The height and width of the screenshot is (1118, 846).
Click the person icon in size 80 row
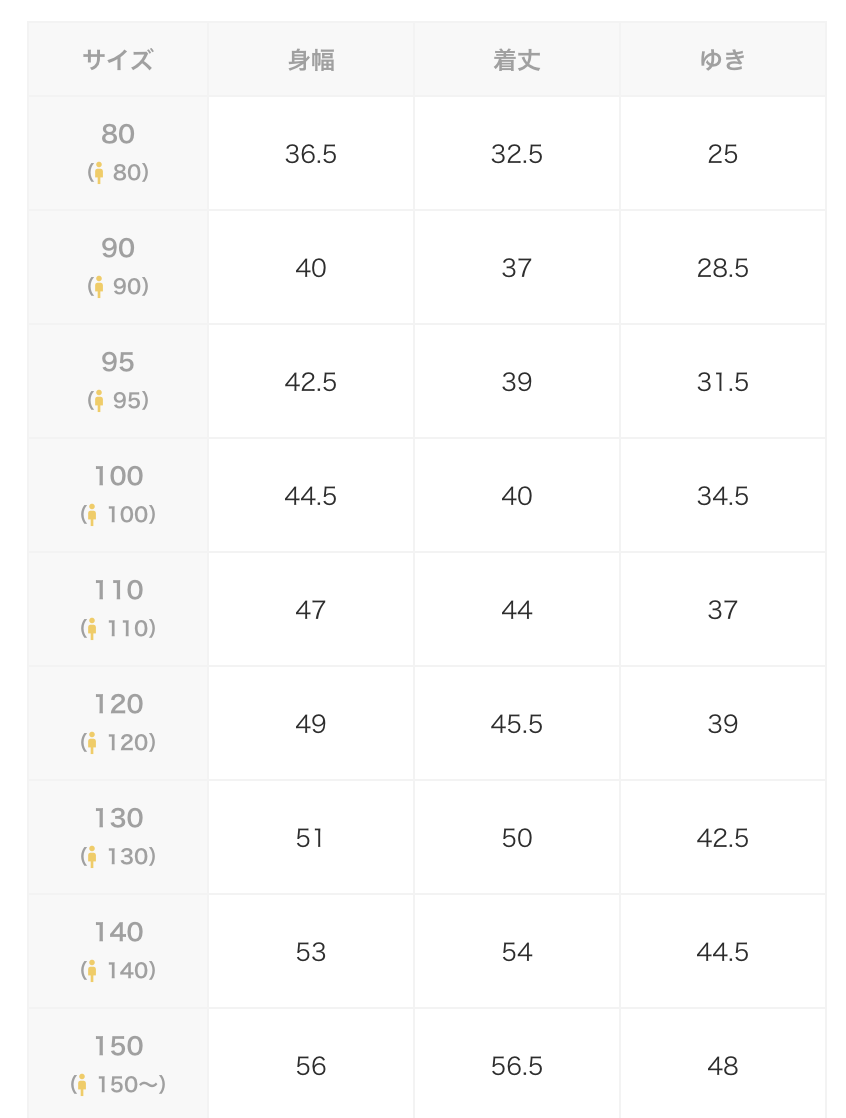tap(99, 173)
